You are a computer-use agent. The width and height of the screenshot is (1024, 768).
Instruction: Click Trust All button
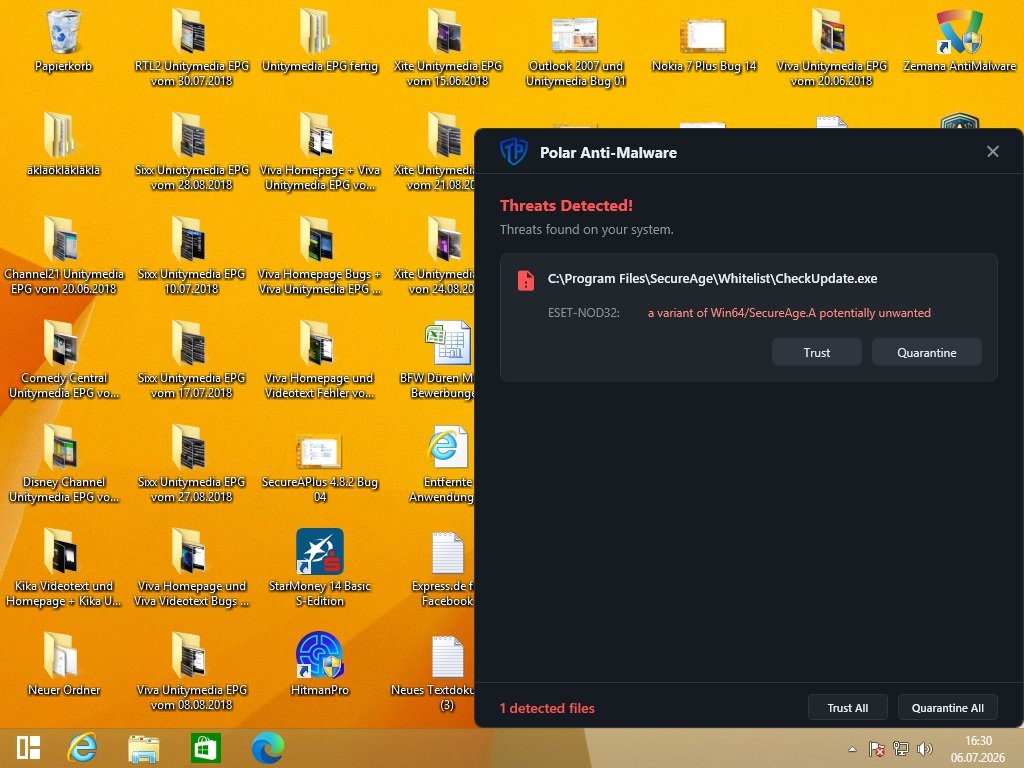tap(848, 707)
